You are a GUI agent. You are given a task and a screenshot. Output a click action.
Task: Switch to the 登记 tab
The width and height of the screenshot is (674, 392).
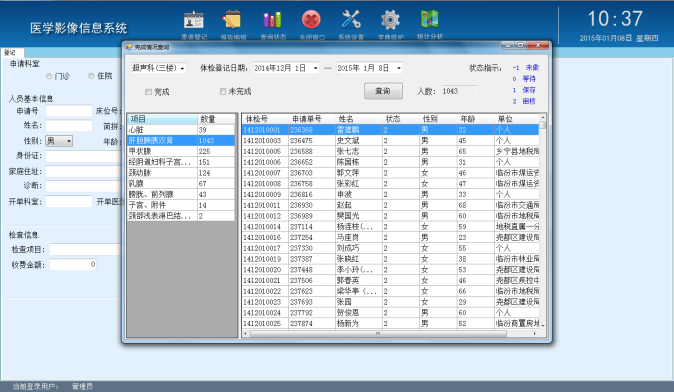pos(12,52)
